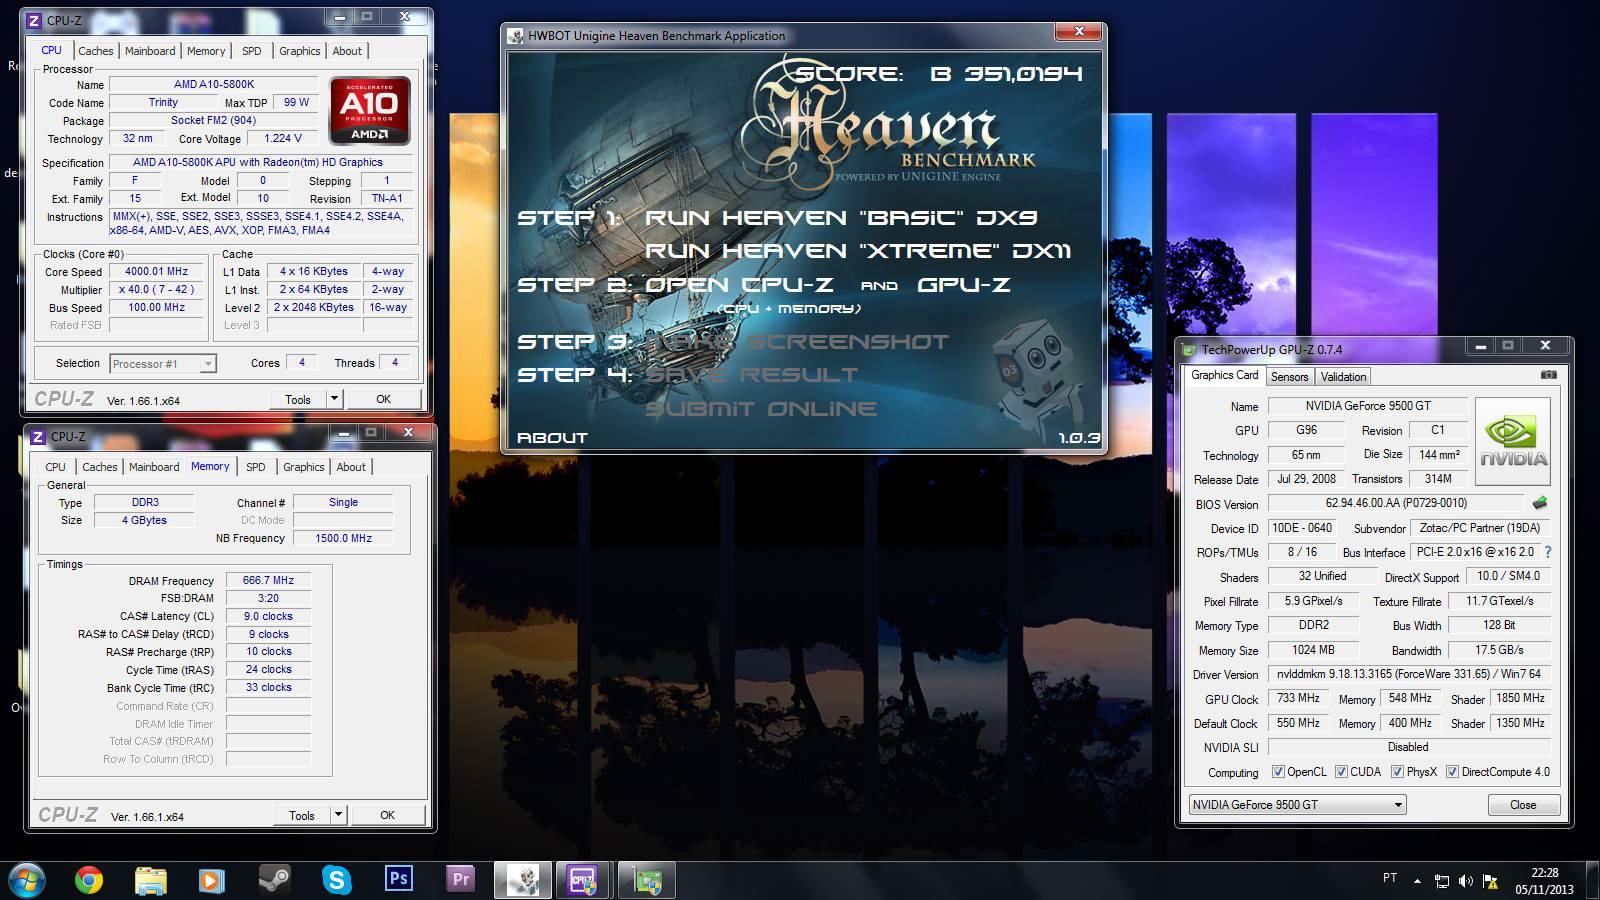Click the top CPU-Z window title icon
1600x900 pixels.
click(x=36, y=20)
